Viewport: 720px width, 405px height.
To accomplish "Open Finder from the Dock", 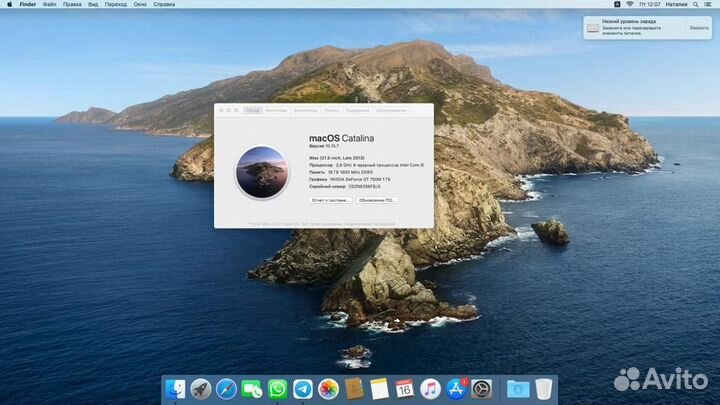I will [175, 389].
